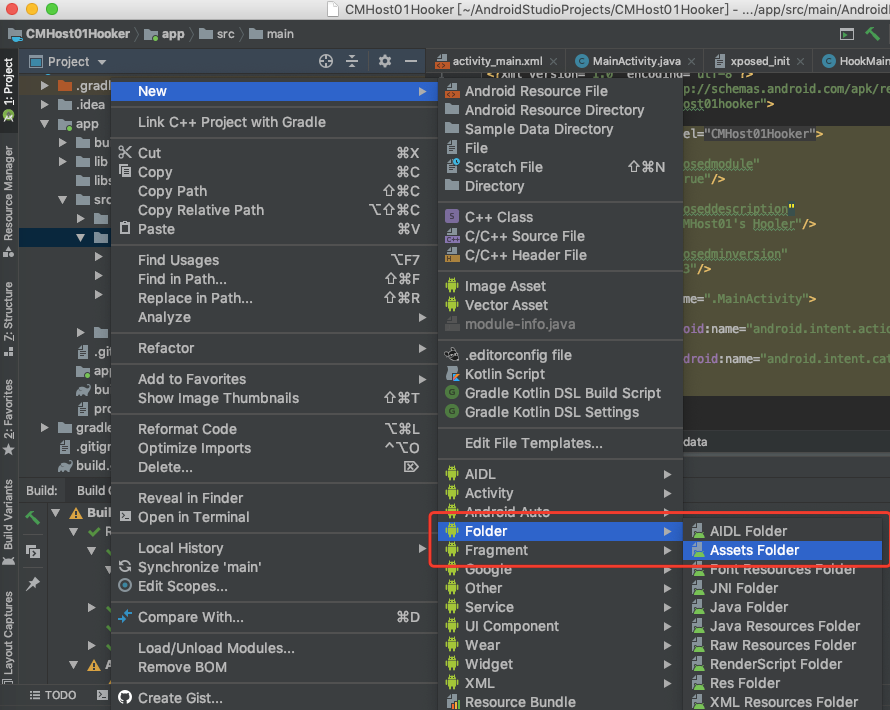Open the Analyze submenu arrow

[x=422, y=317]
